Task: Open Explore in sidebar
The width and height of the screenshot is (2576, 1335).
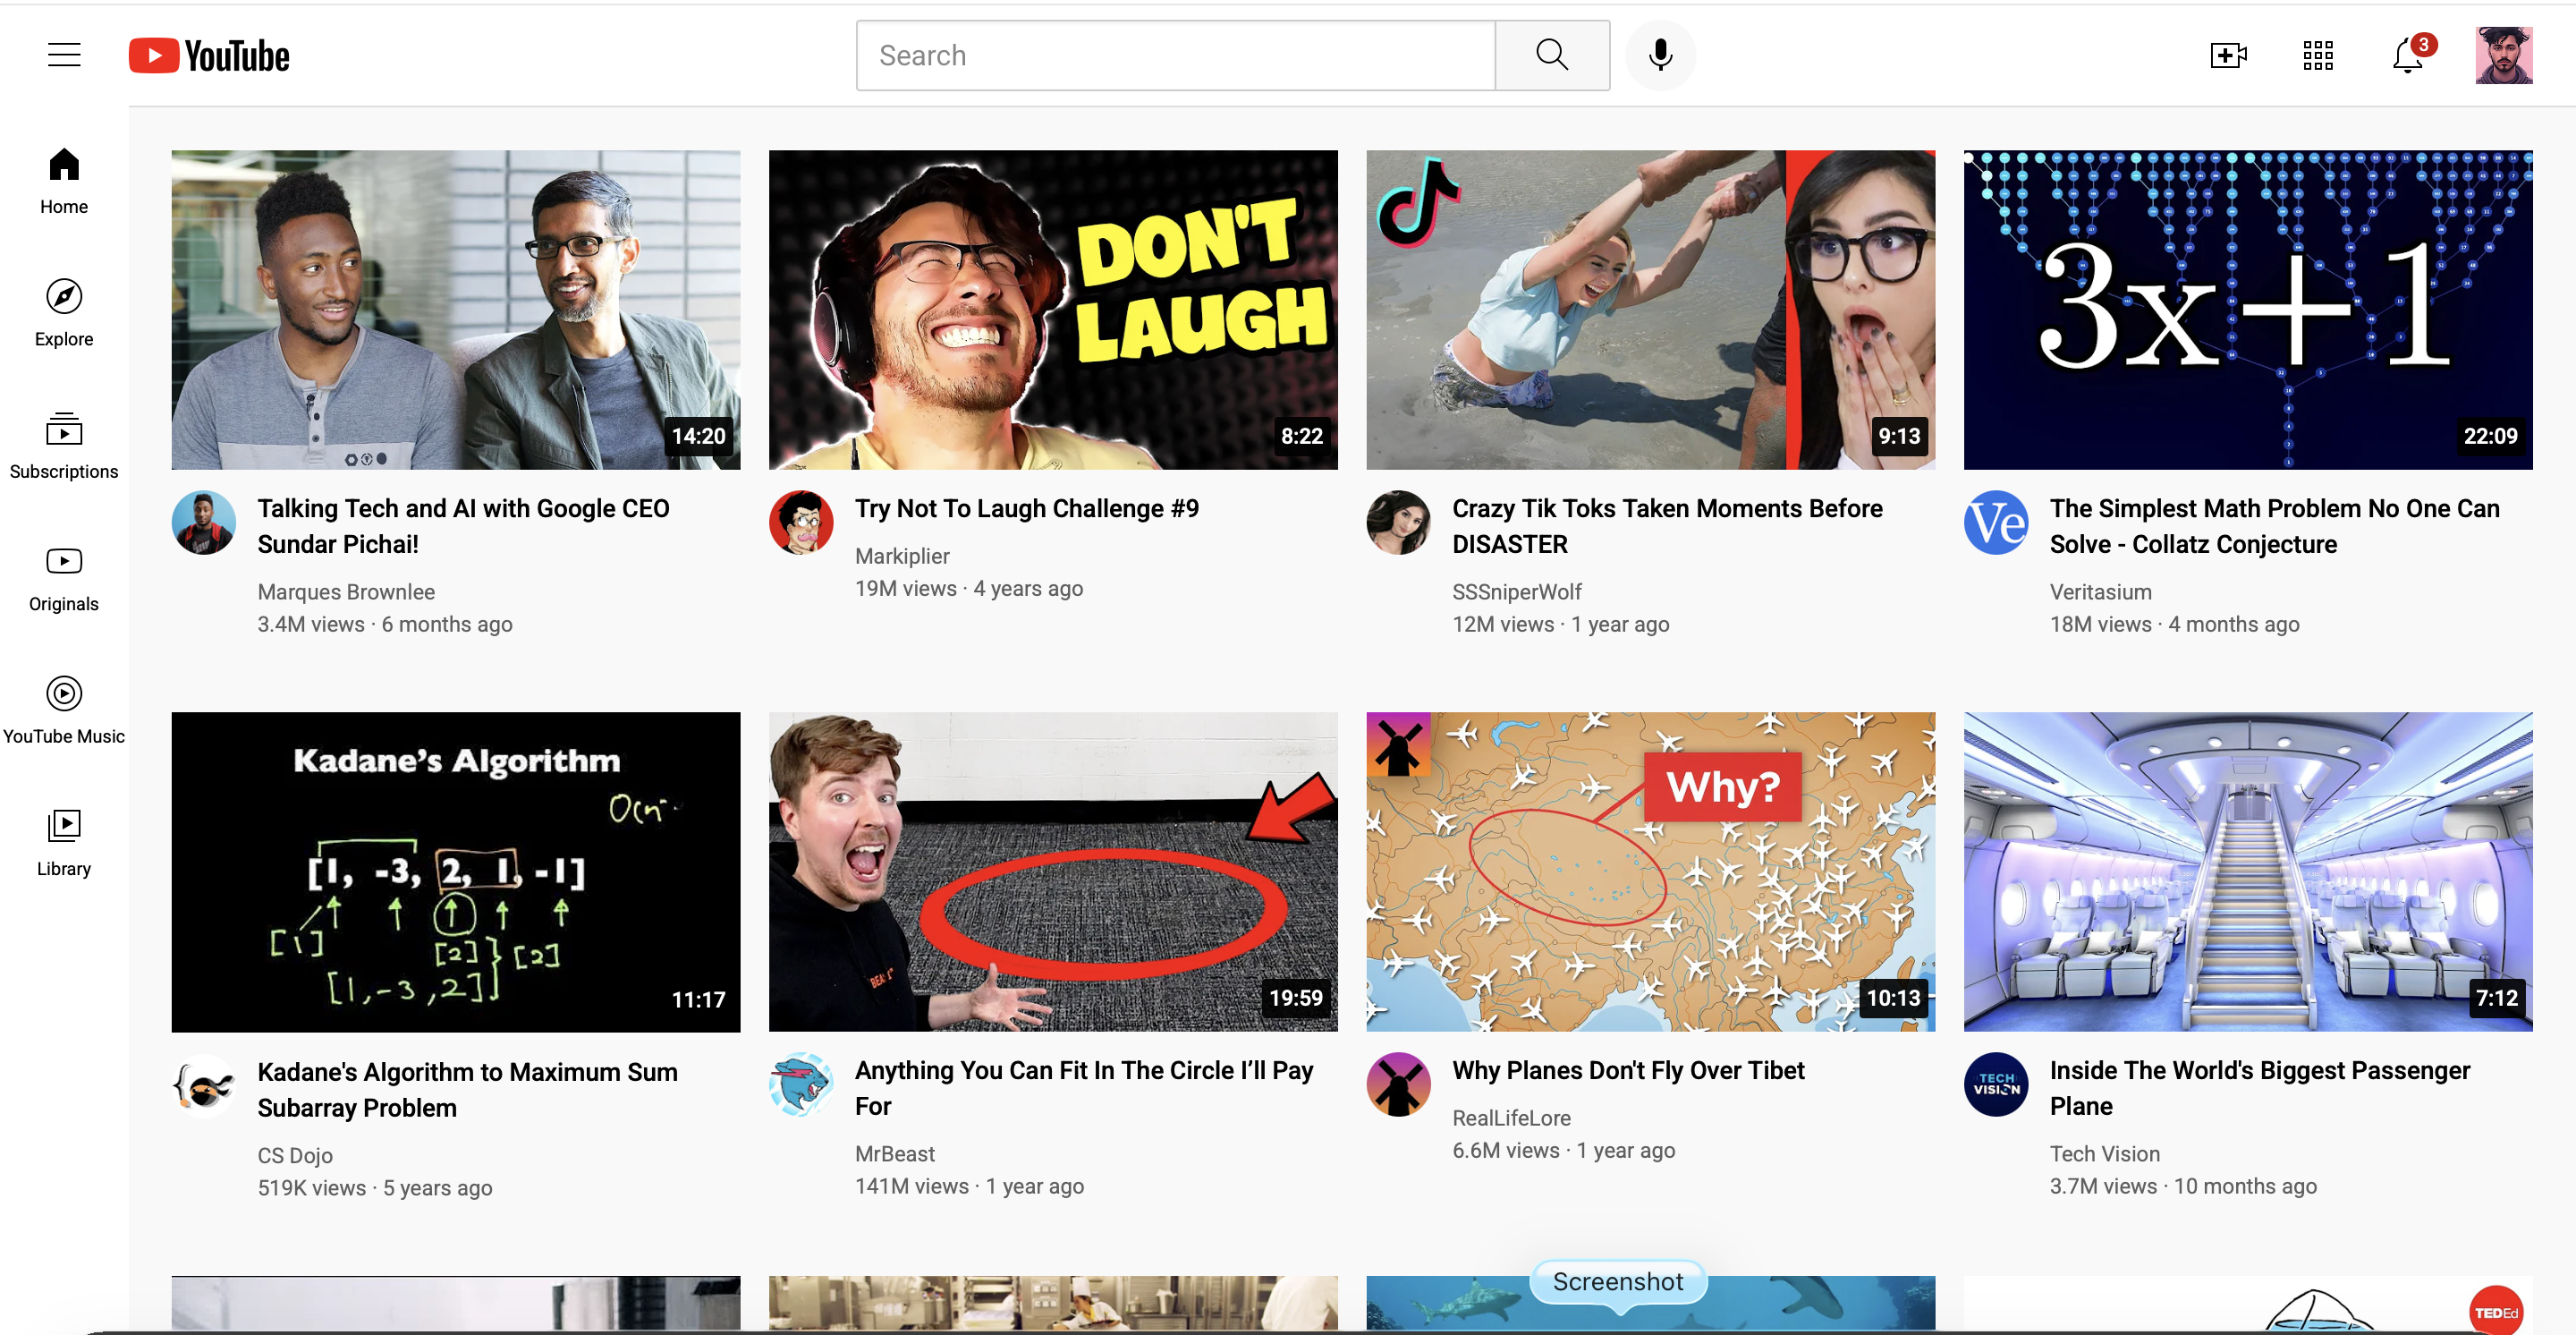Action: pos(64,313)
